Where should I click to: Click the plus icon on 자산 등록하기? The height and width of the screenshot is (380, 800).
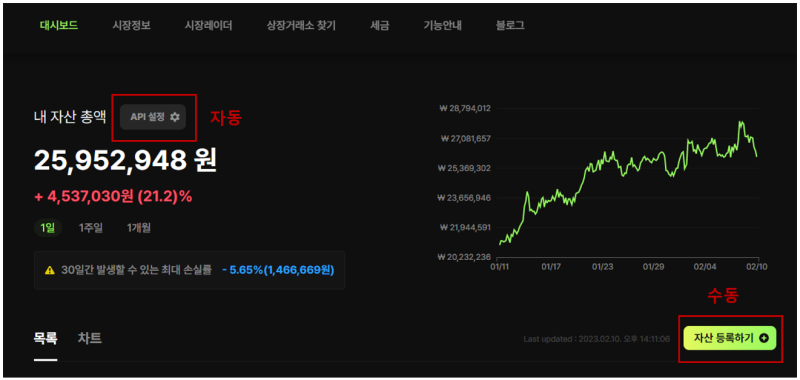(764, 338)
